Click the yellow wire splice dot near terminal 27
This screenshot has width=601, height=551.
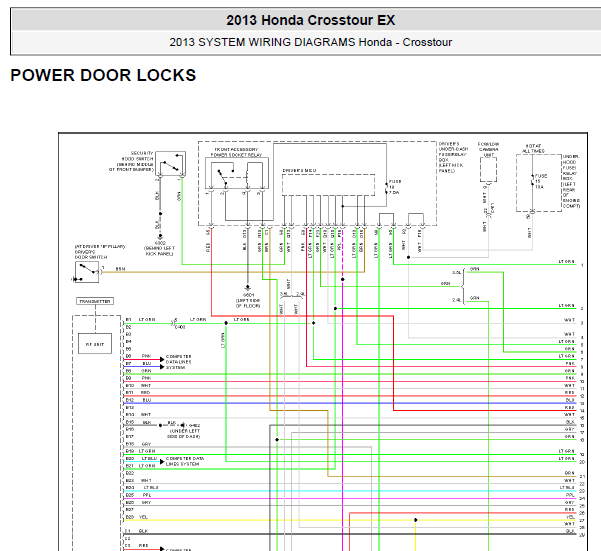click(x=415, y=520)
